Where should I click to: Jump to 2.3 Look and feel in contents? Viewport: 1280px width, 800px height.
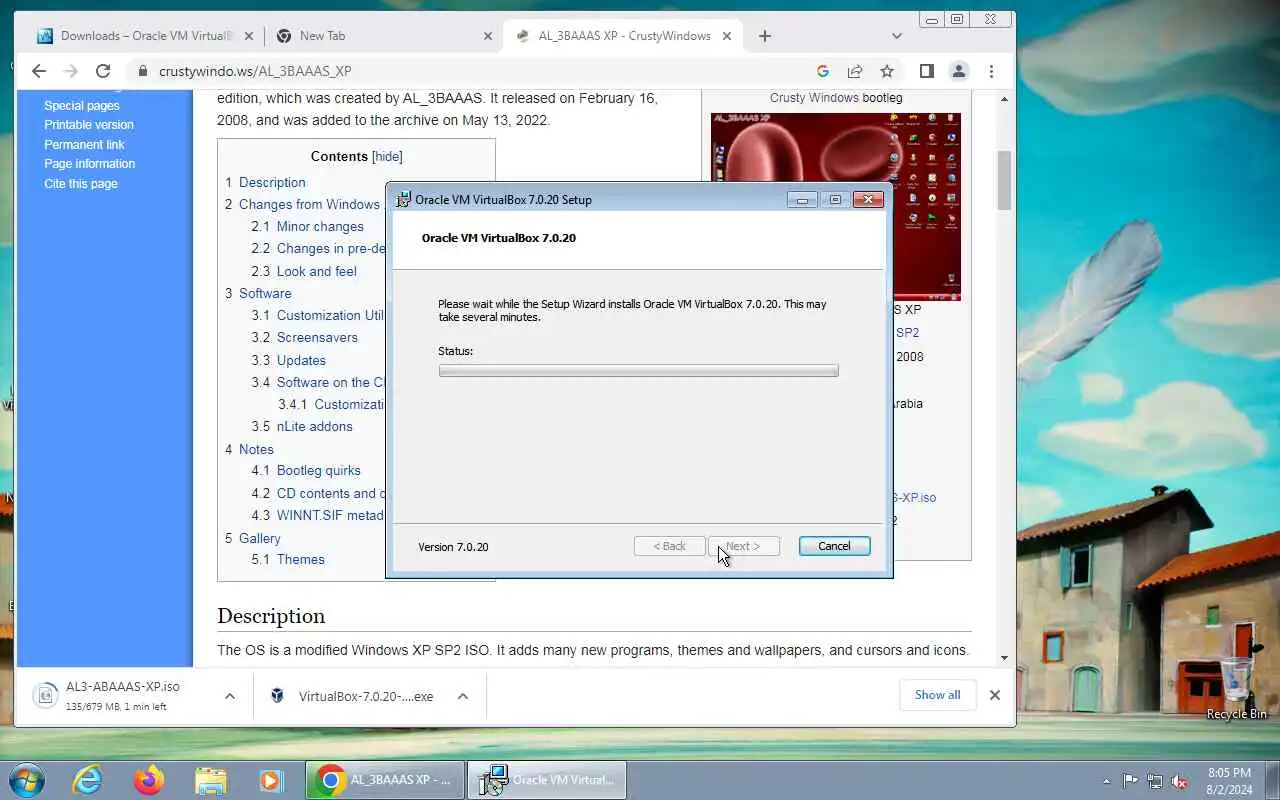304,271
